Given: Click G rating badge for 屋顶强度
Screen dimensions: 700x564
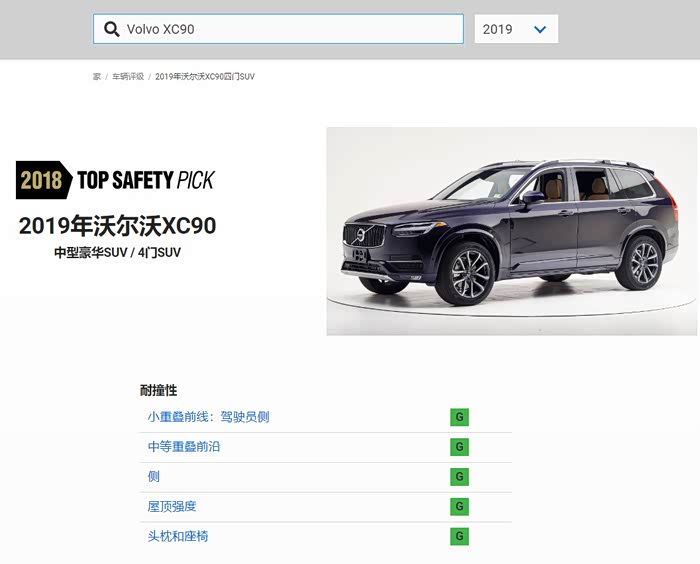Looking at the screenshot, I should 459,506.
